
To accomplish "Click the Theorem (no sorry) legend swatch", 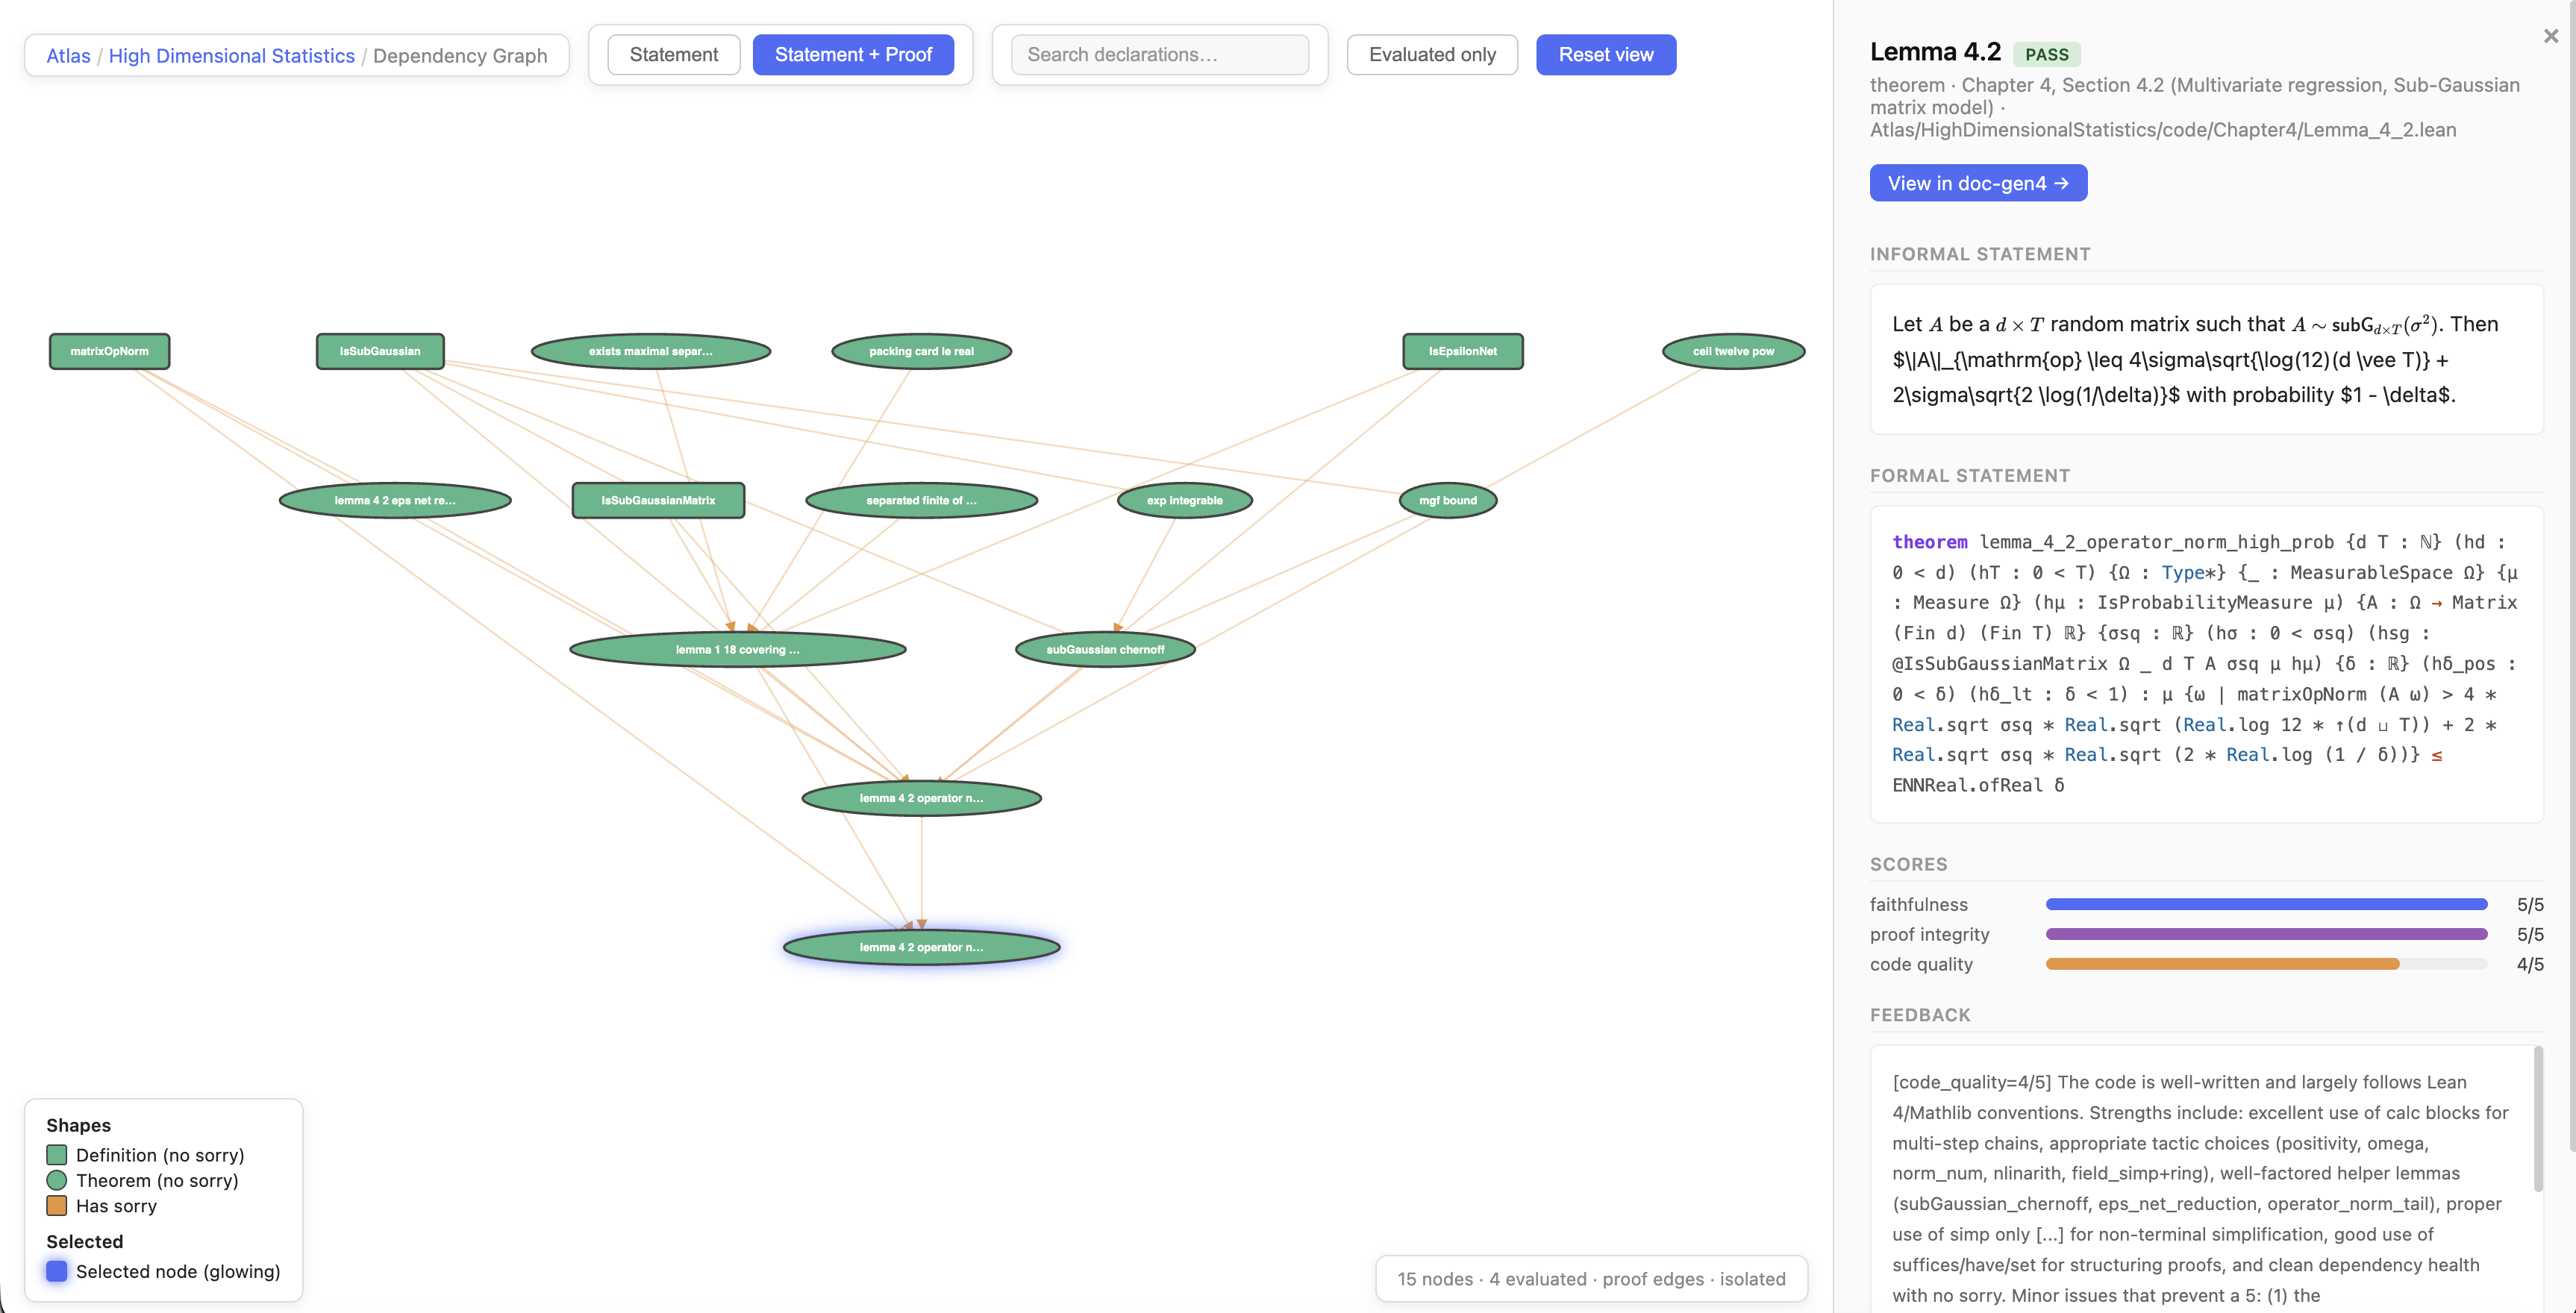I will tap(57, 1180).
